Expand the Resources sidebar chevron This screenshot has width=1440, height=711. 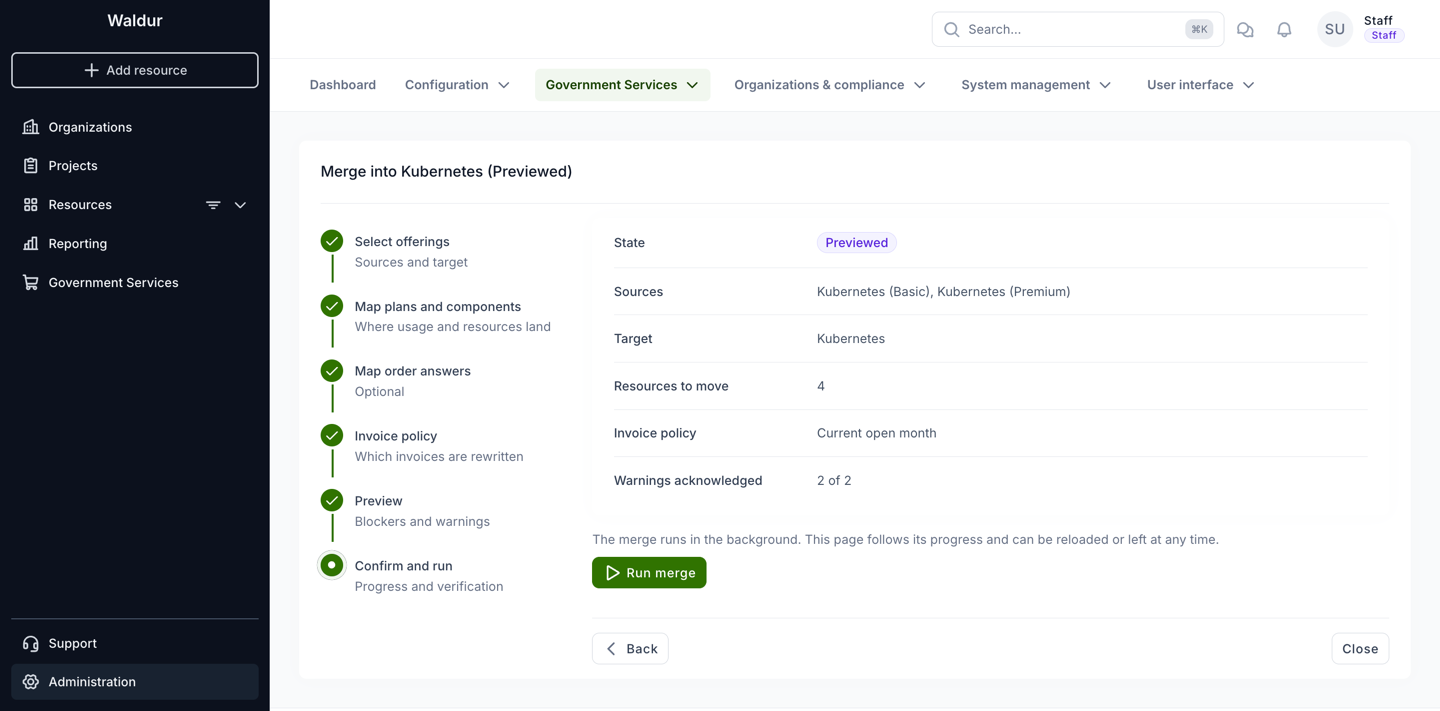click(x=240, y=205)
